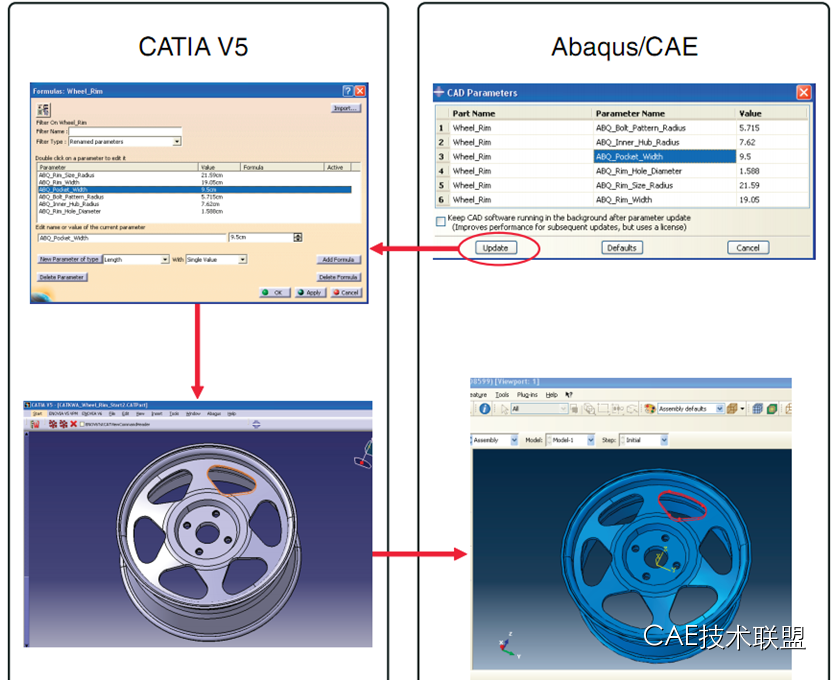Select ABQ_Bolt_Pattern_Radius row in Formulas list

pyautogui.click(x=195, y=197)
